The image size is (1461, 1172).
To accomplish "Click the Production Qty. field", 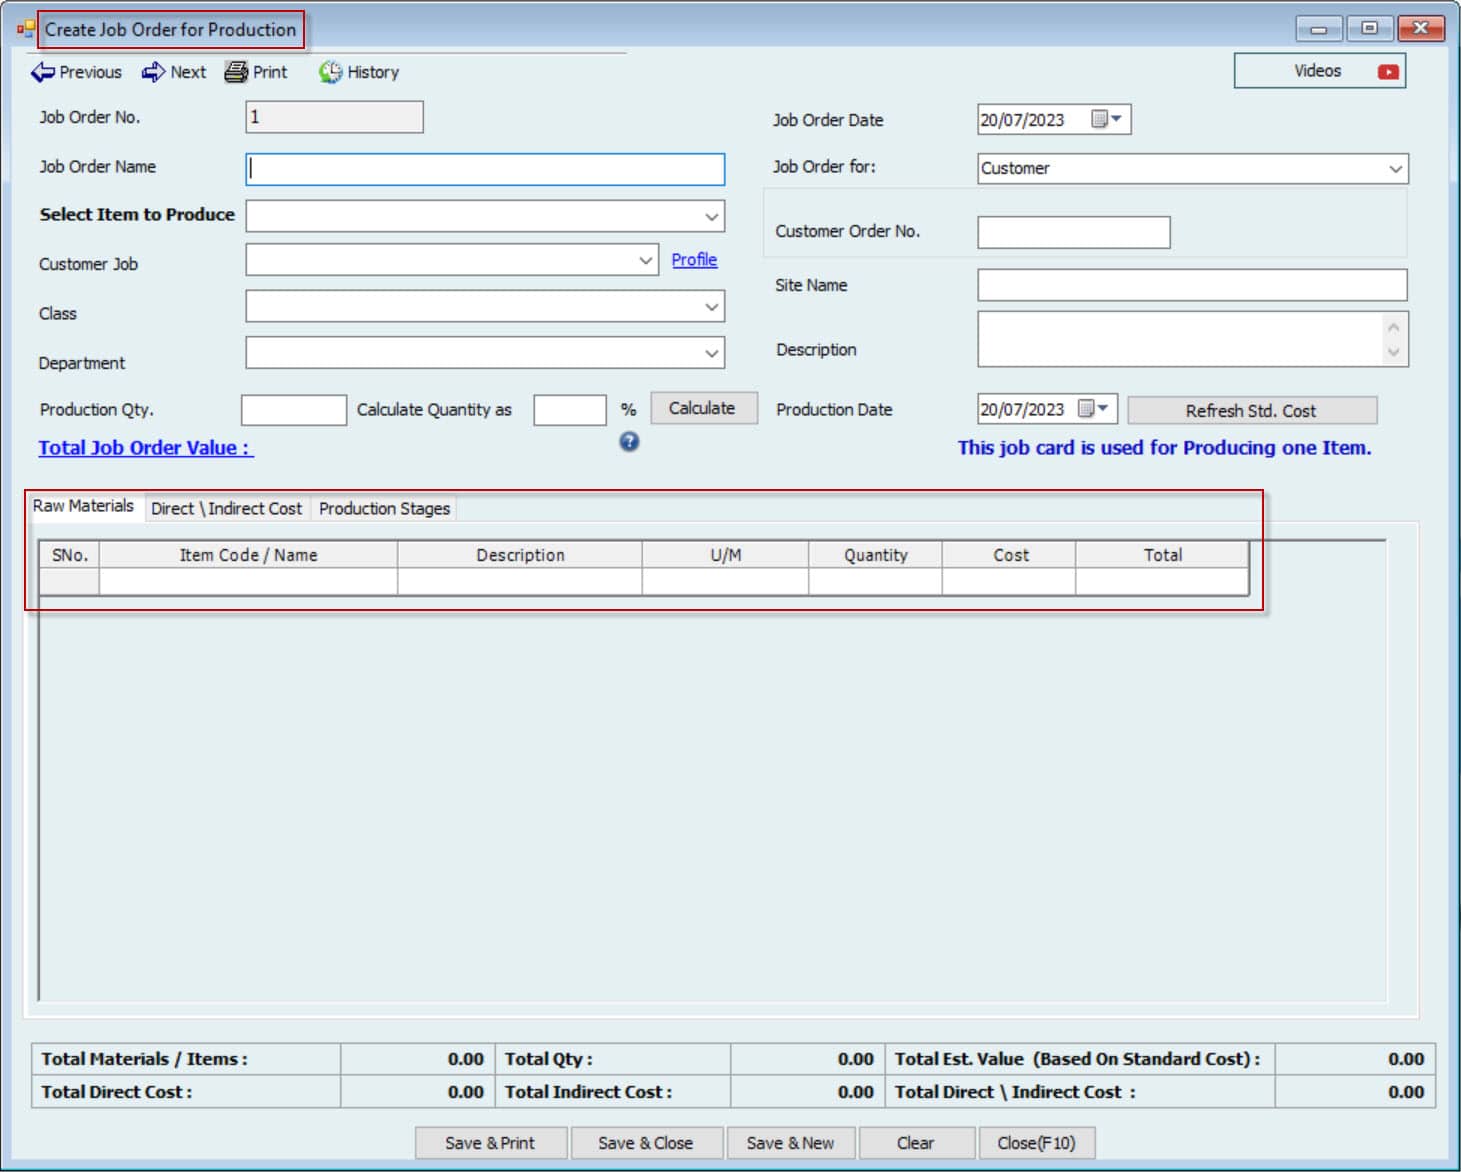I will click(x=294, y=410).
